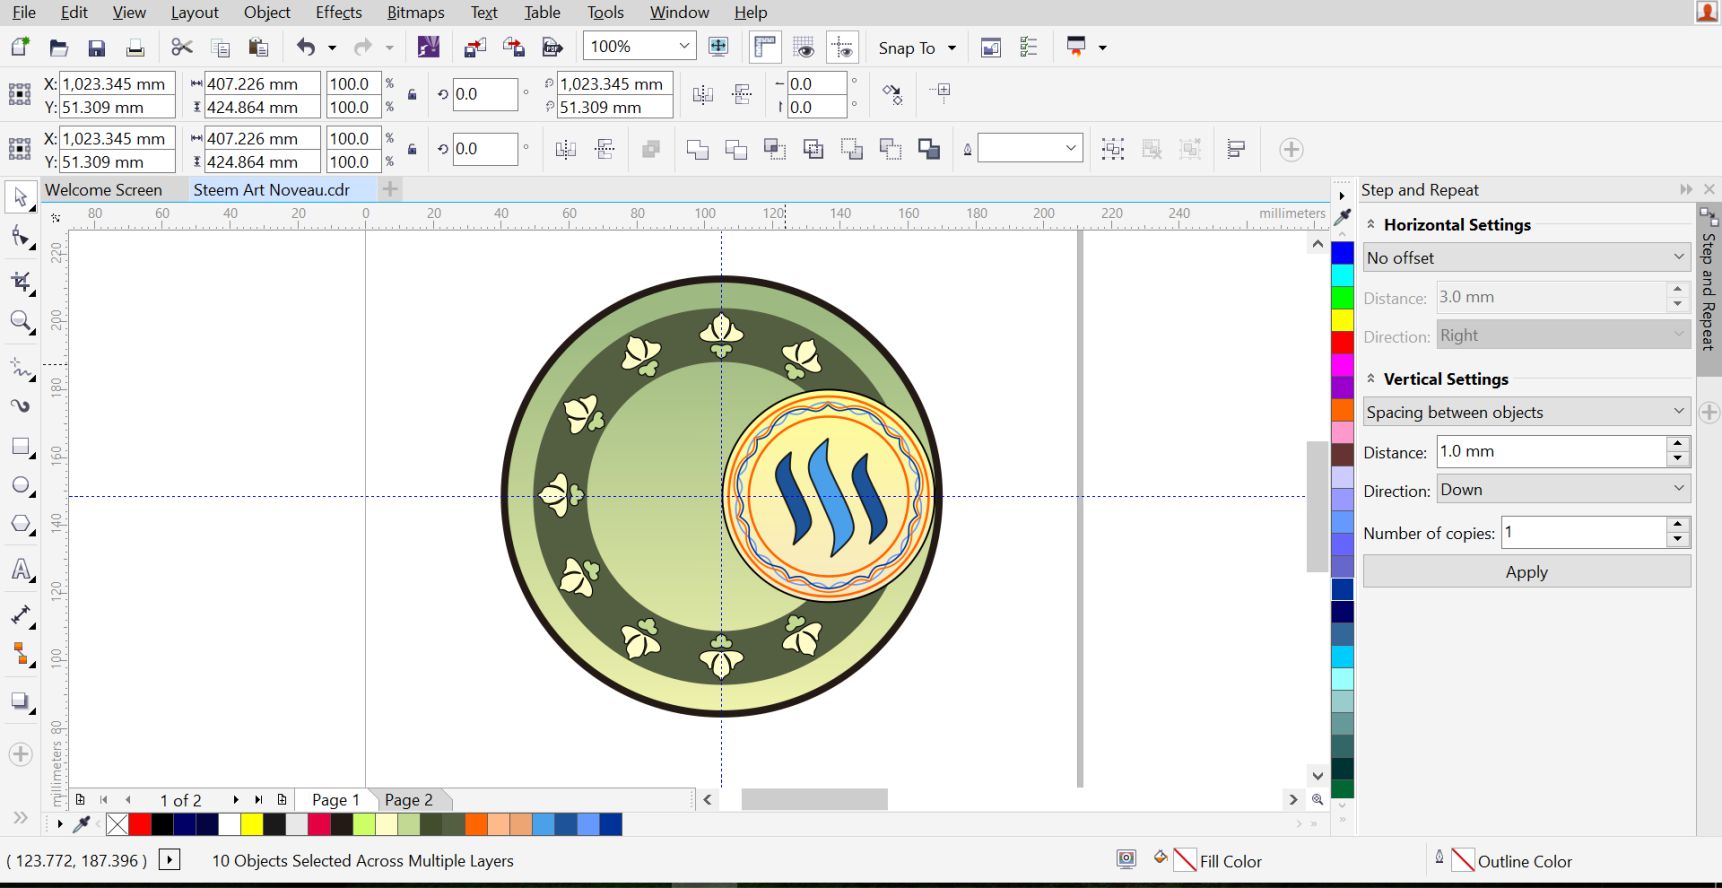The image size is (1722, 888).
Task: Click the Group objects button
Action: pos(1112,149)
